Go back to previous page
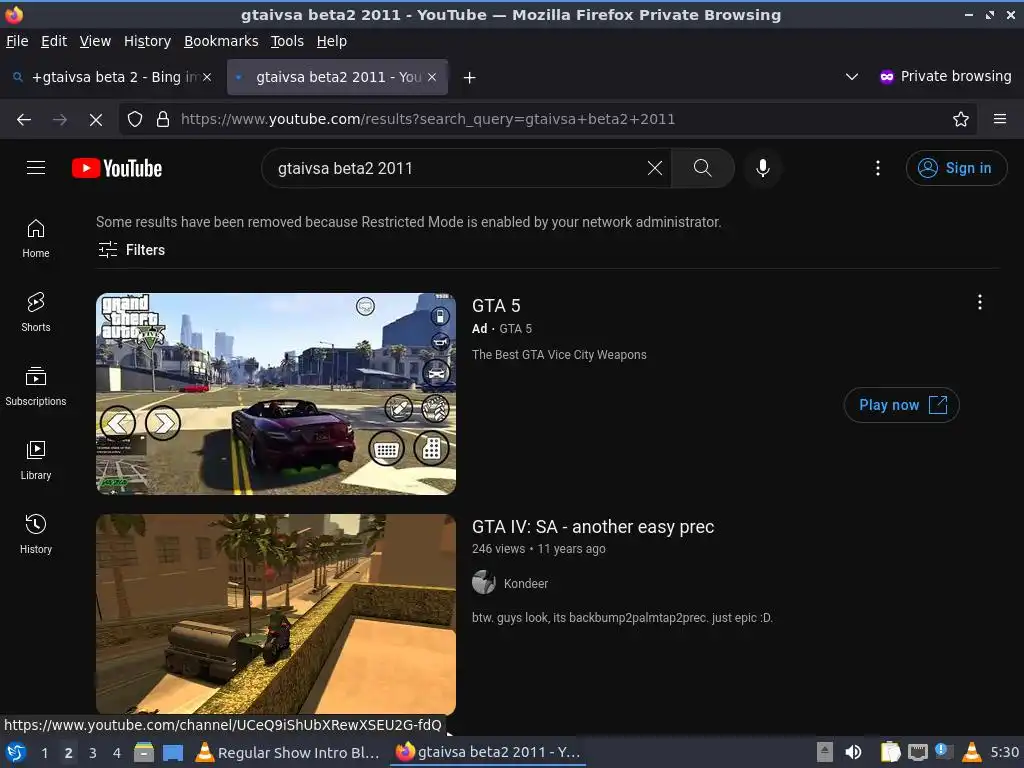 (x=24, y=120)
